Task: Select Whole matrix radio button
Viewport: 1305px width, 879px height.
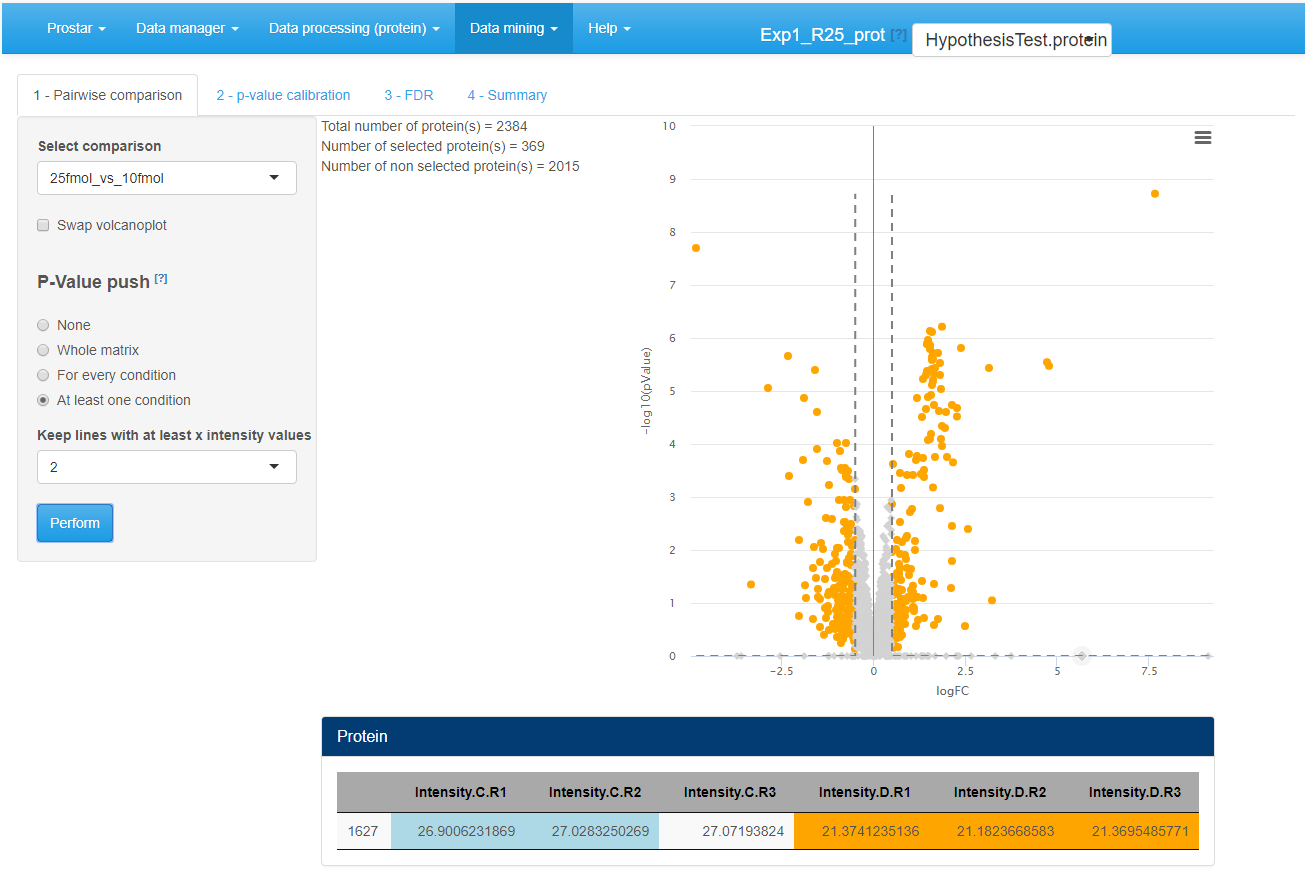Action: coord(43,350)
